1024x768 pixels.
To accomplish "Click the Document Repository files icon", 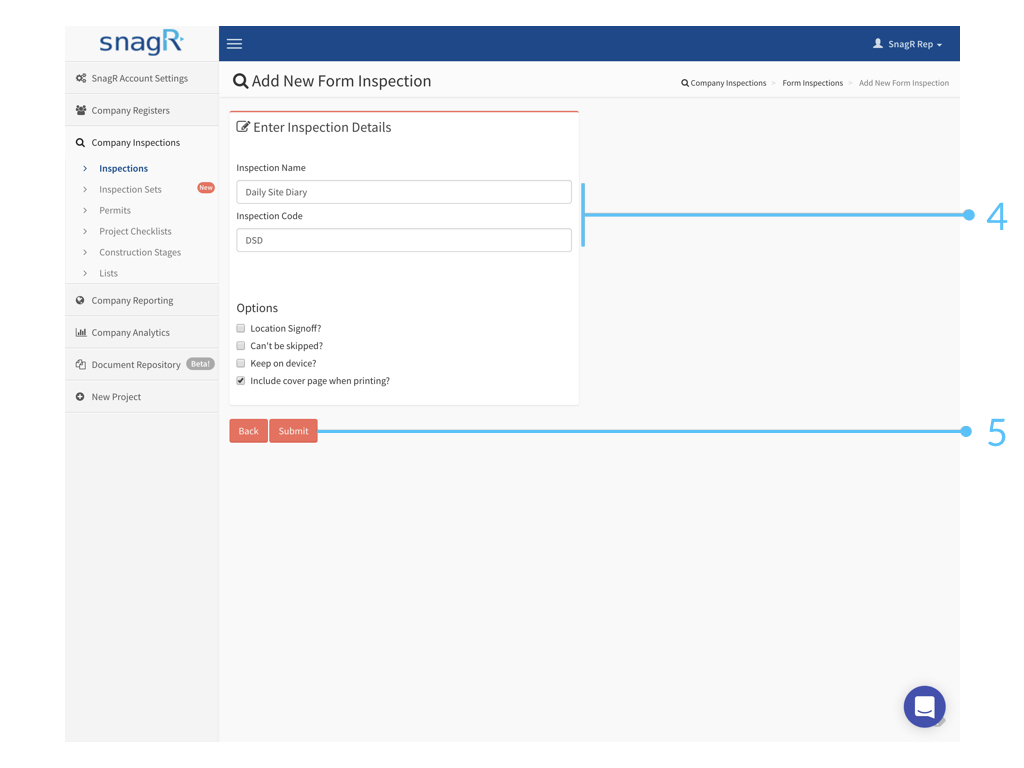I will 81,364.
